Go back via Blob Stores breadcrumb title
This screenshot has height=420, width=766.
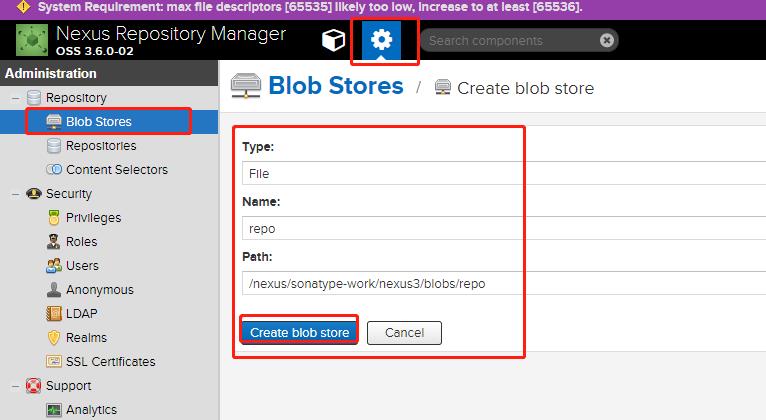(336, 86)
